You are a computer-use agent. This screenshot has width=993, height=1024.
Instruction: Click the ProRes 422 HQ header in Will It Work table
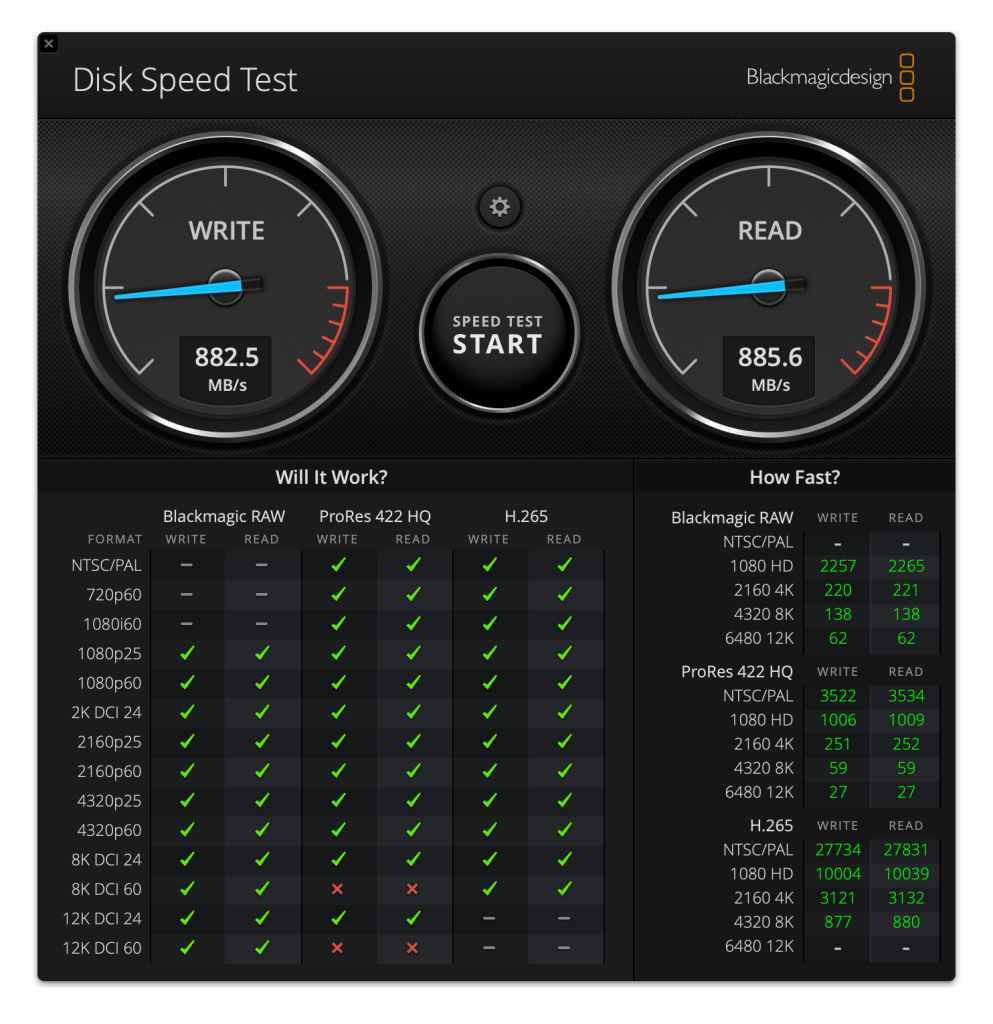[x=375, y=517]
